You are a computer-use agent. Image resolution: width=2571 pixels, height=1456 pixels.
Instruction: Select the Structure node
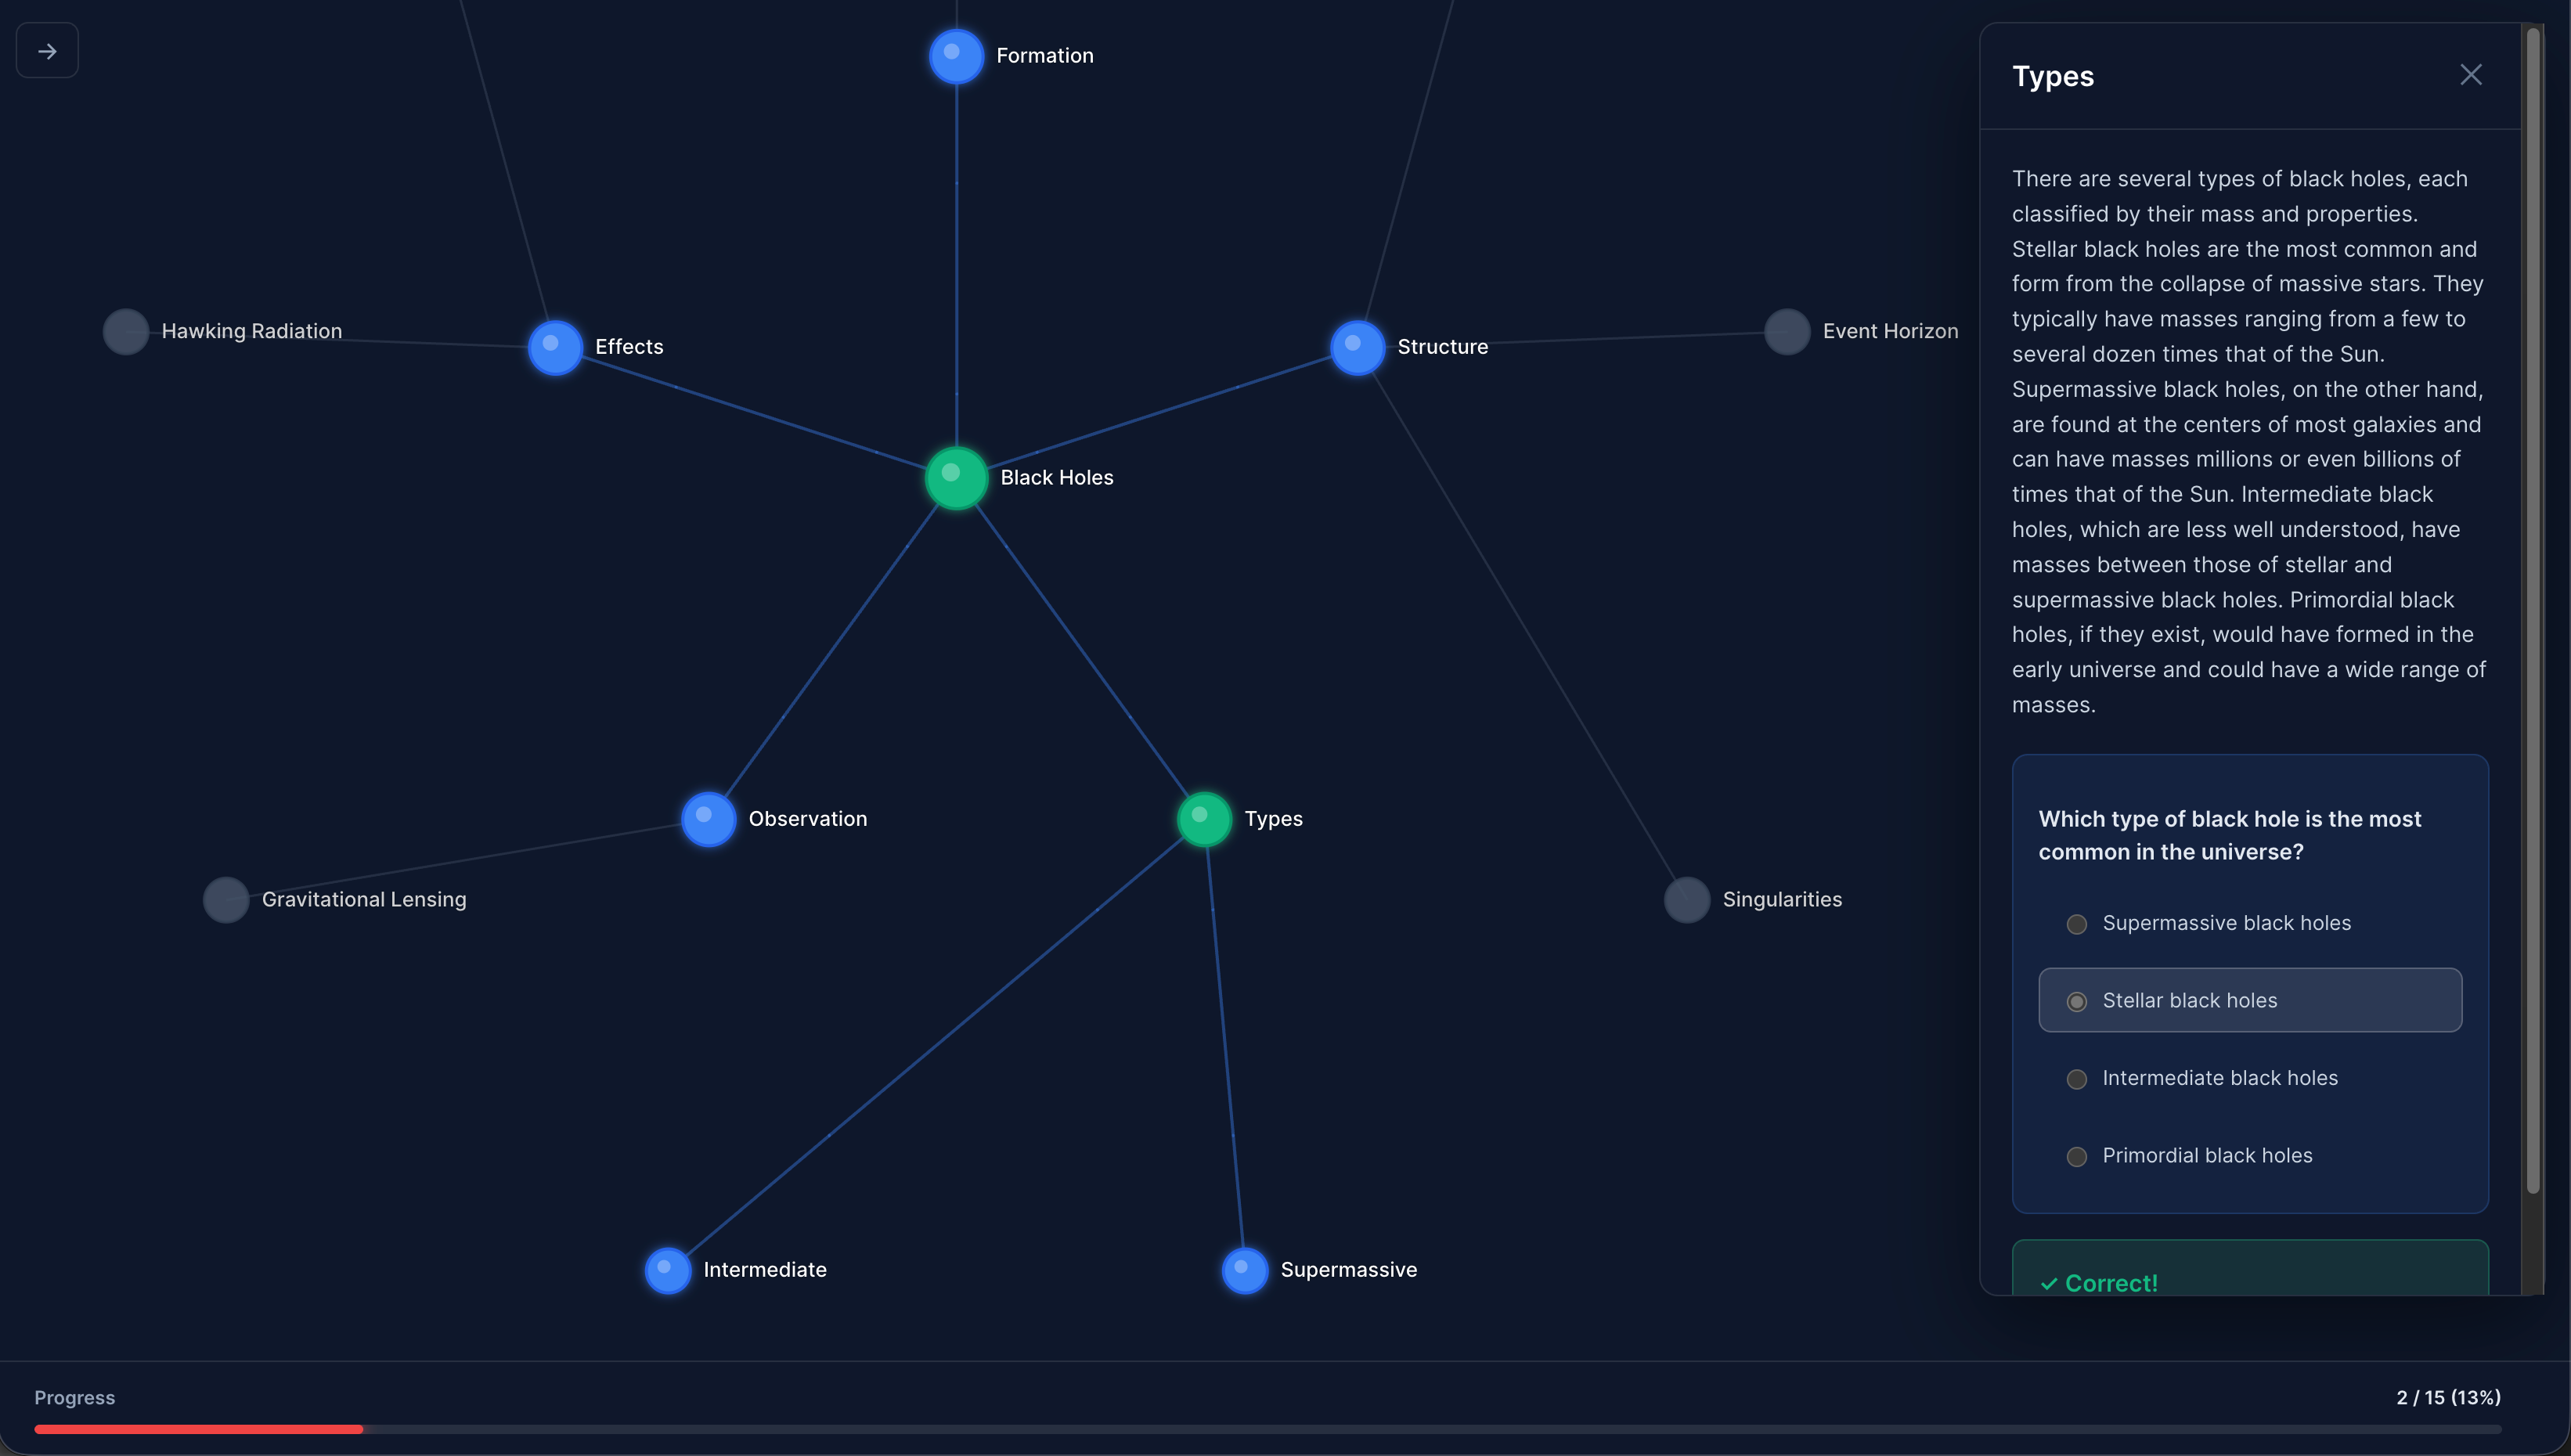(x=1357, y=347)
